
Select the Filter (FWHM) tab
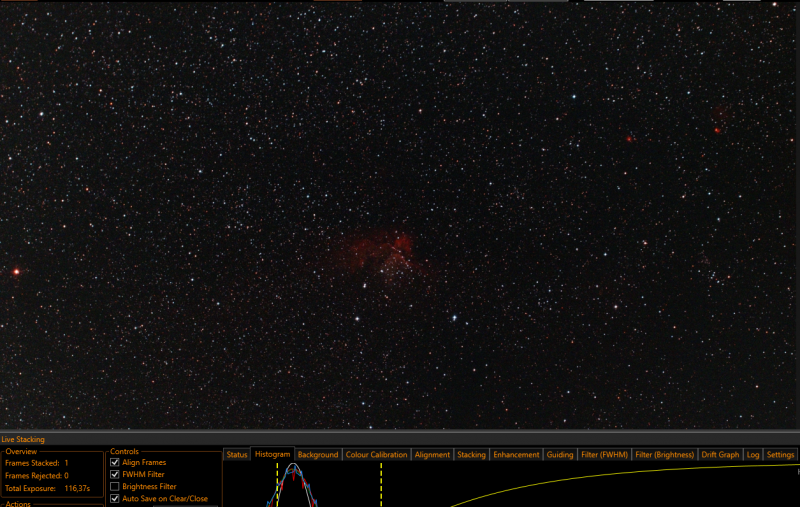pos(604,454)
